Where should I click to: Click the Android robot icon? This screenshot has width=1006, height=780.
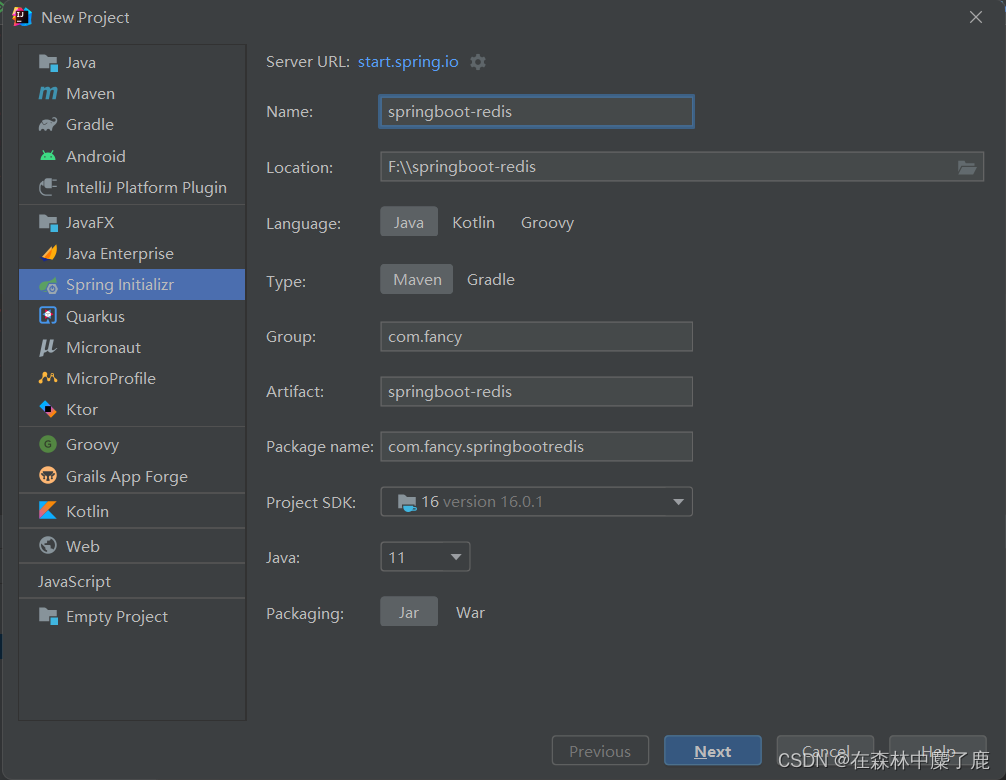pos(48,156)
